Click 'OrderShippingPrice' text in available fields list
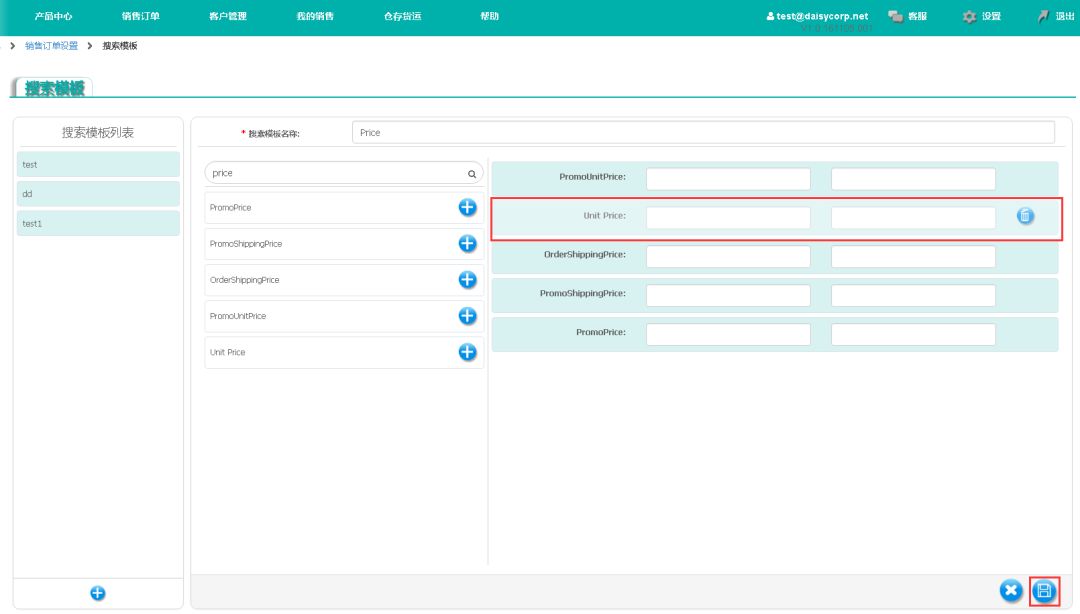The image size is (1080, 614). (x=245, y=280)
